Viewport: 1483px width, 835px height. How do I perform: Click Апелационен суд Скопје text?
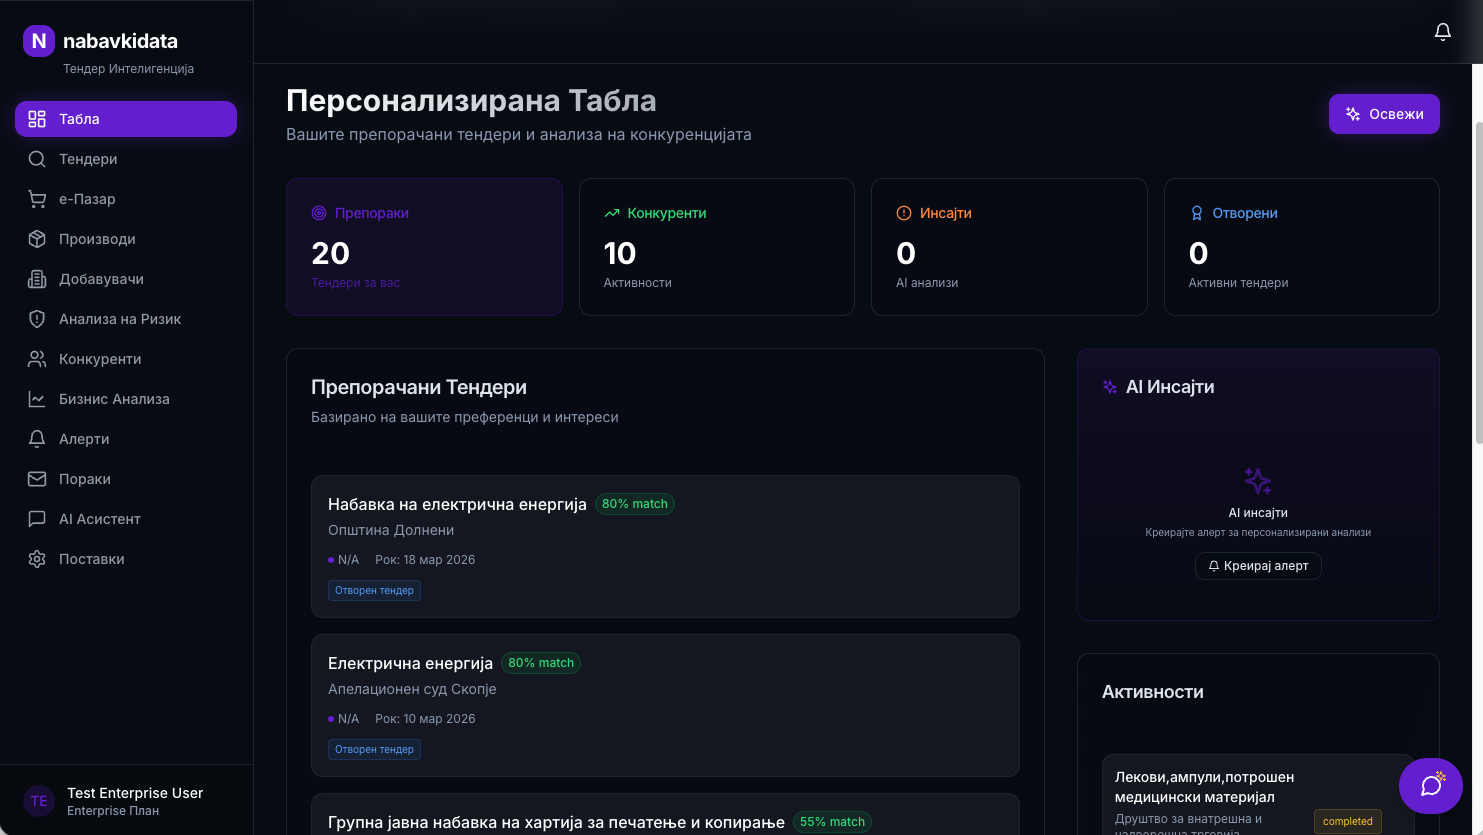pyautogui.click(x=412, y=689)
